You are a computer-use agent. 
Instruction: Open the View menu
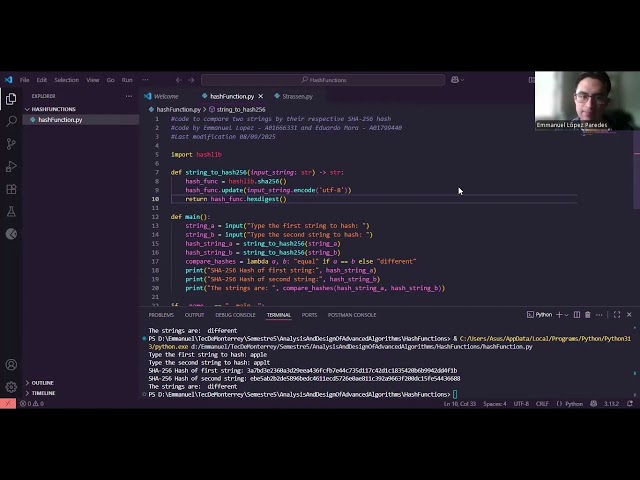[x=93, y=80]
